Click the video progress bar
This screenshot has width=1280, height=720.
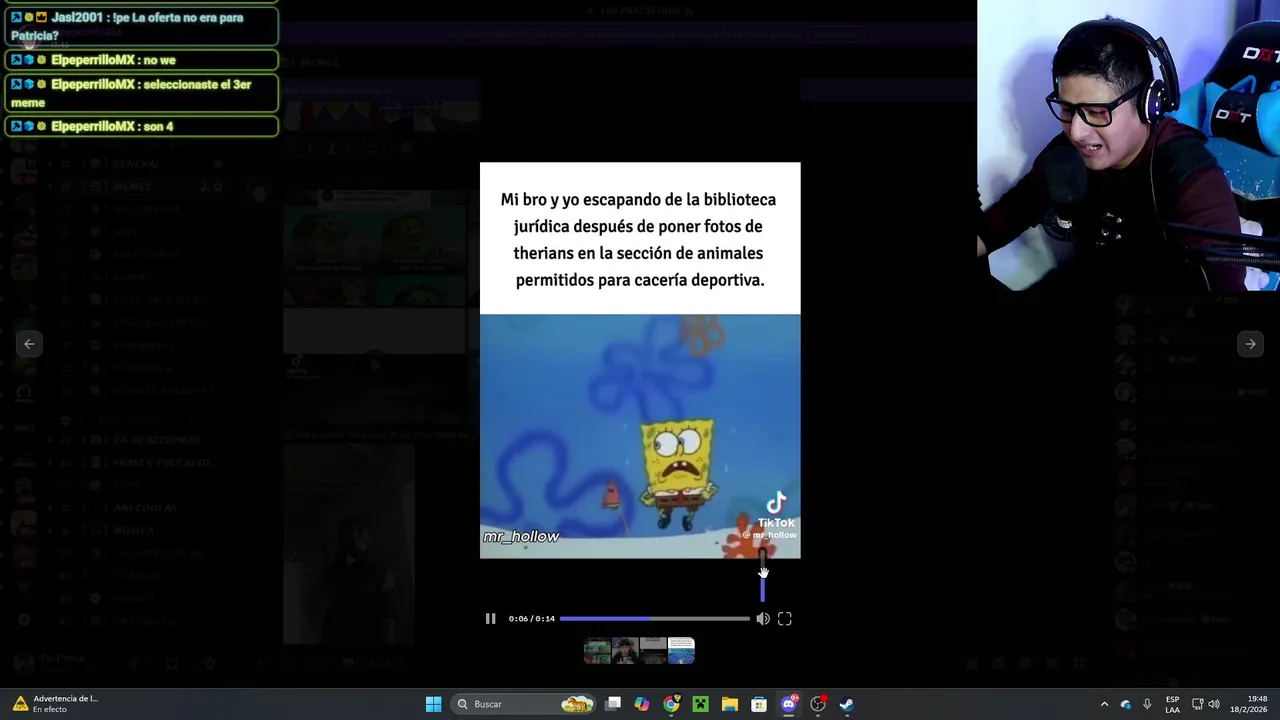(654, 619)
